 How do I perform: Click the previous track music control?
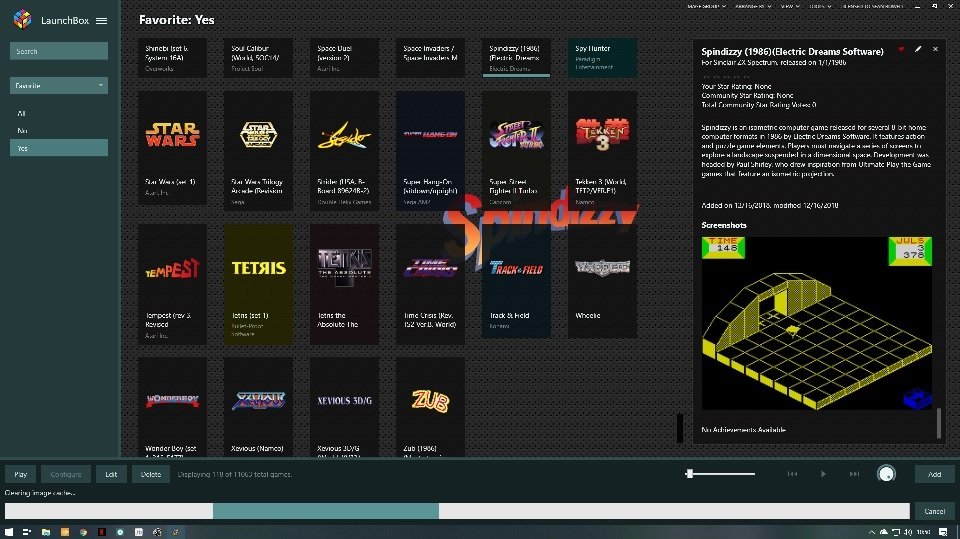click(x=792, y=474)
